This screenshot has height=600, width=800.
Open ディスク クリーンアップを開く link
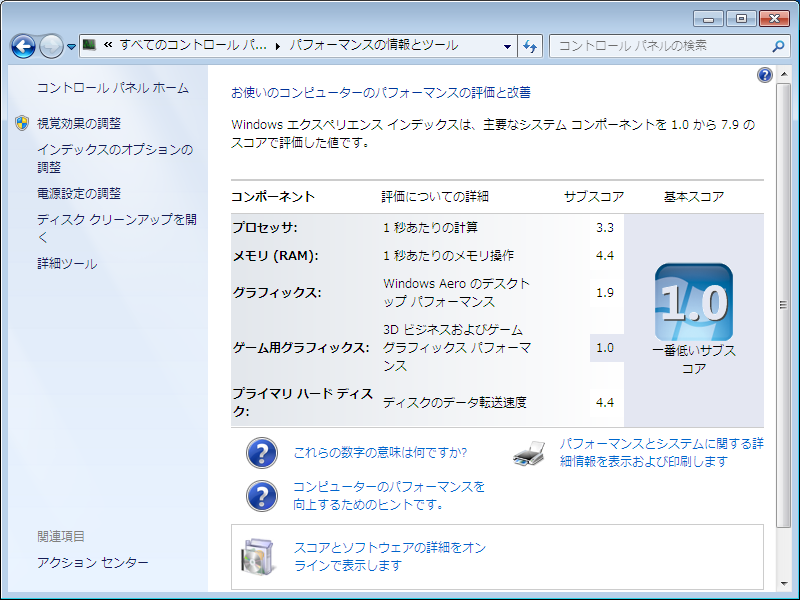point(117,228)
